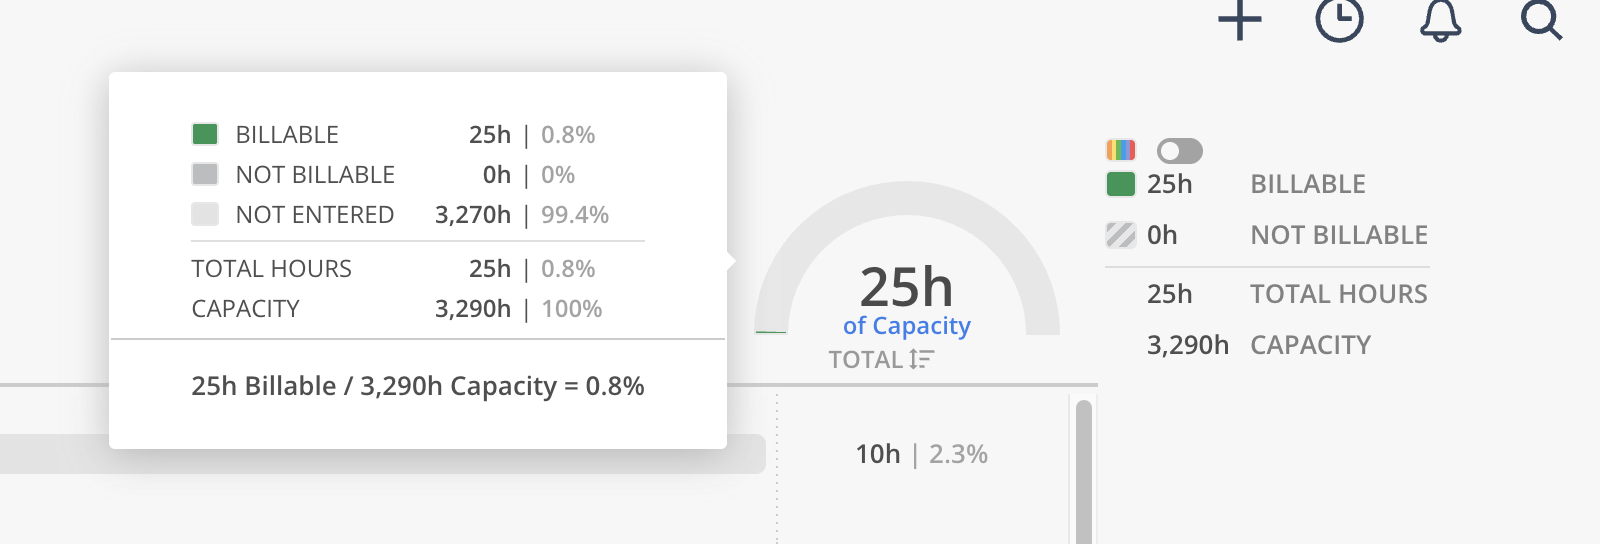1600x544 pixels.
Task: Click the search magnifier icon
Action: (x=1541, y=20)
